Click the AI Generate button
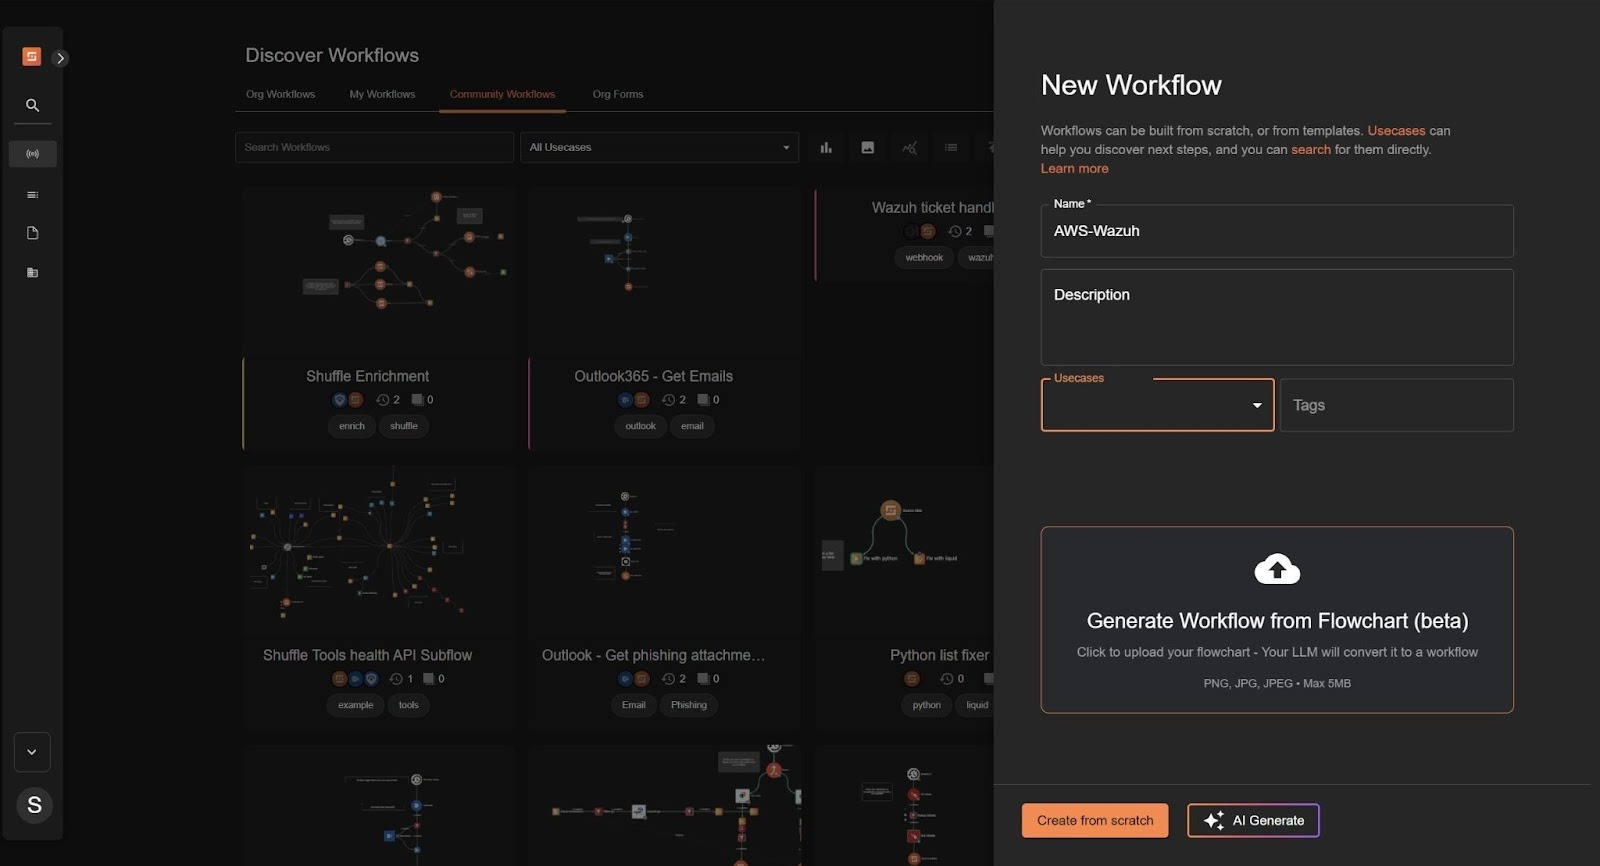This screenshot has width=1600, height=866. click(x=1253, y=821)
